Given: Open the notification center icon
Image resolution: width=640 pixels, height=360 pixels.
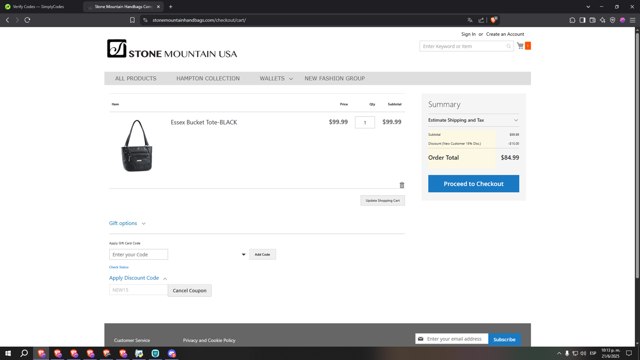Looking at the screenshot, I should (629, 353).
